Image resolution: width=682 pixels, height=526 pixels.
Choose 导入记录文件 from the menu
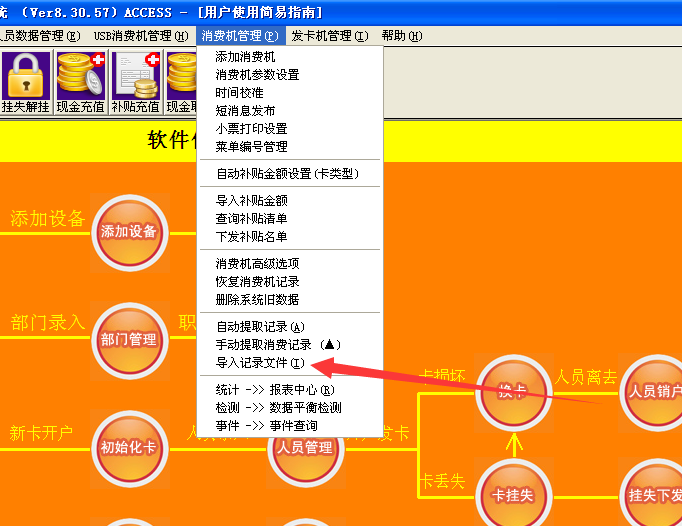coord(260,363)
